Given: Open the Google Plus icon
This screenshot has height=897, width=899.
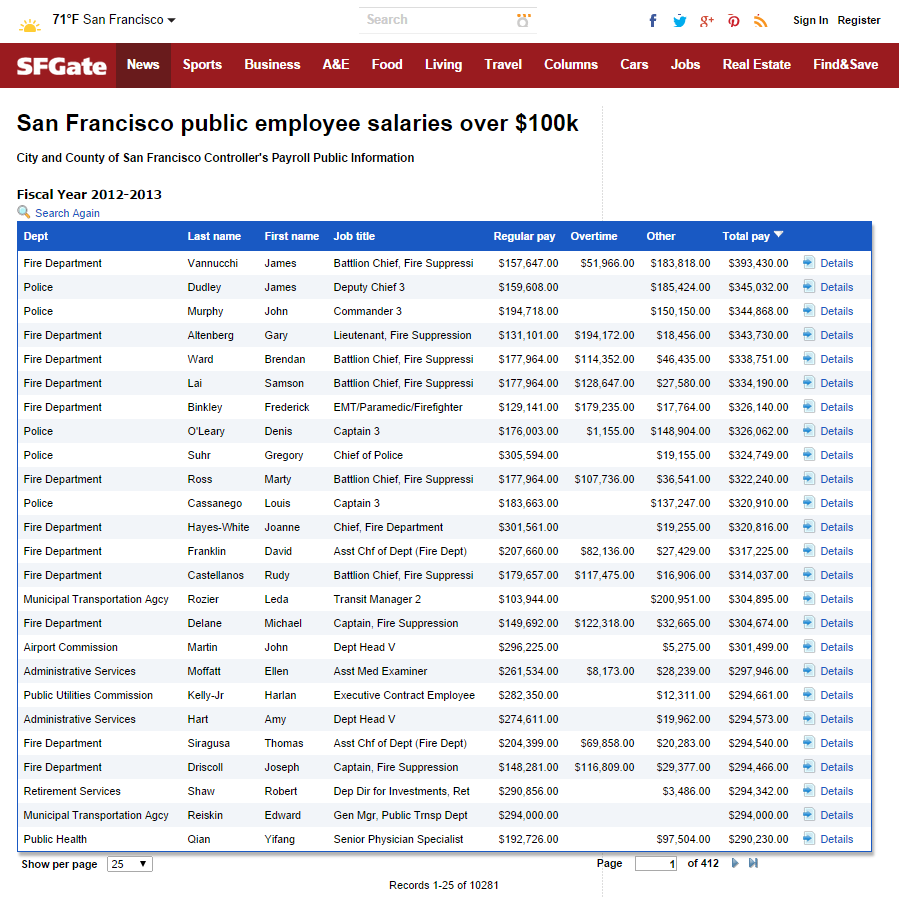Looking at the screenshot, I should 707,21.
